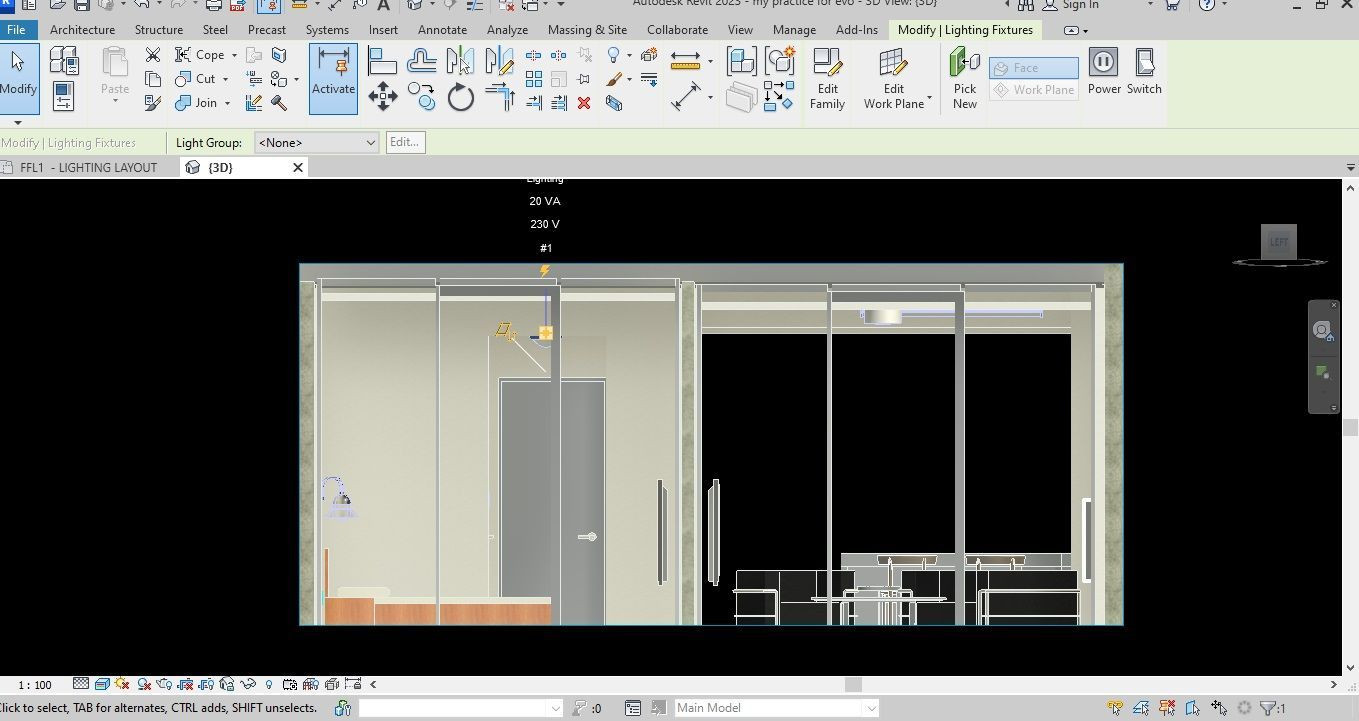
Task: Click the Move tool icon
Action: point(383,97)
